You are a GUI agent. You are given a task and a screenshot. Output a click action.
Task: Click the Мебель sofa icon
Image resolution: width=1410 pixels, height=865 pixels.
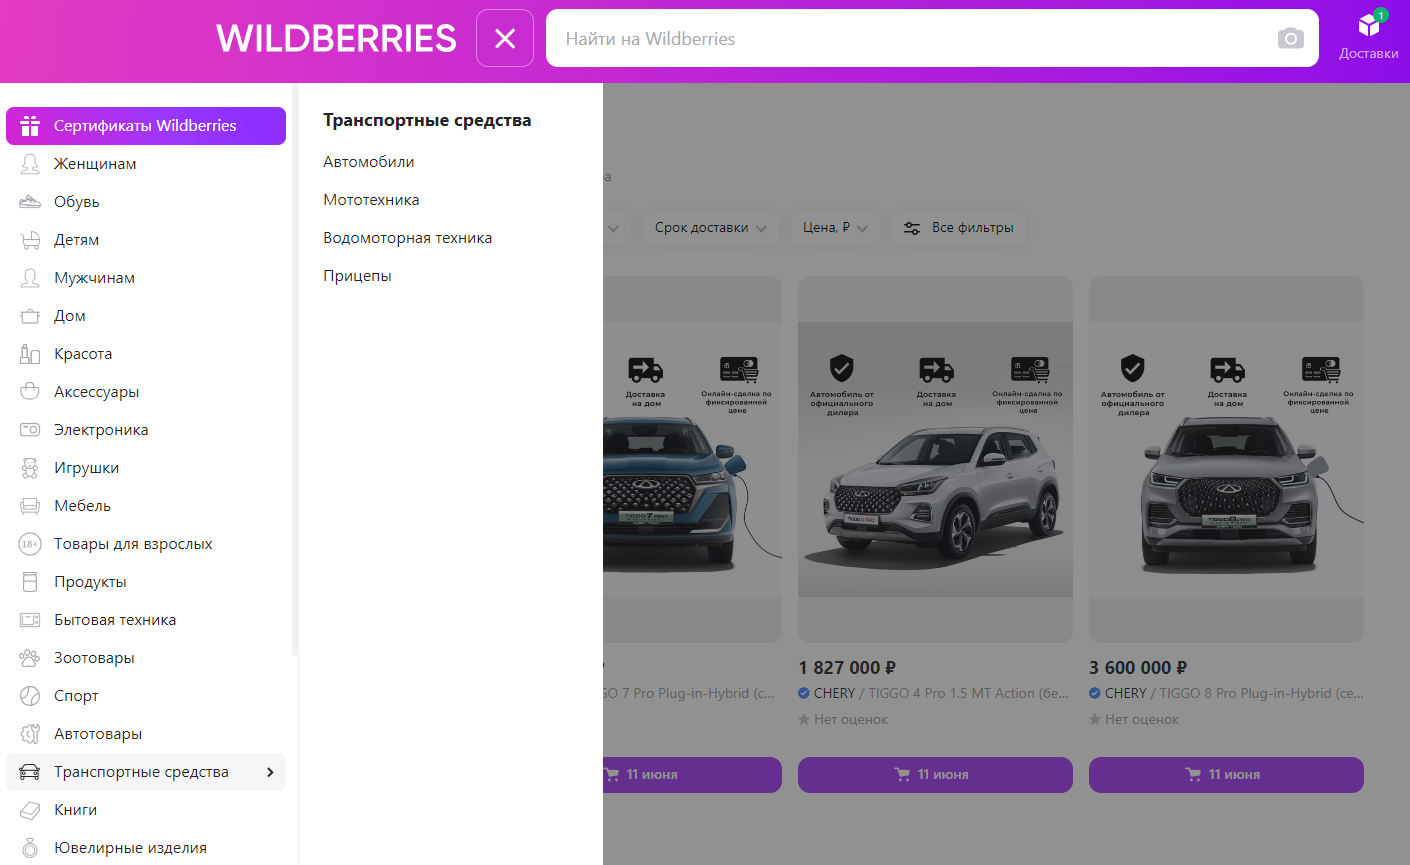pyautogui.click(x=30, y=506)
